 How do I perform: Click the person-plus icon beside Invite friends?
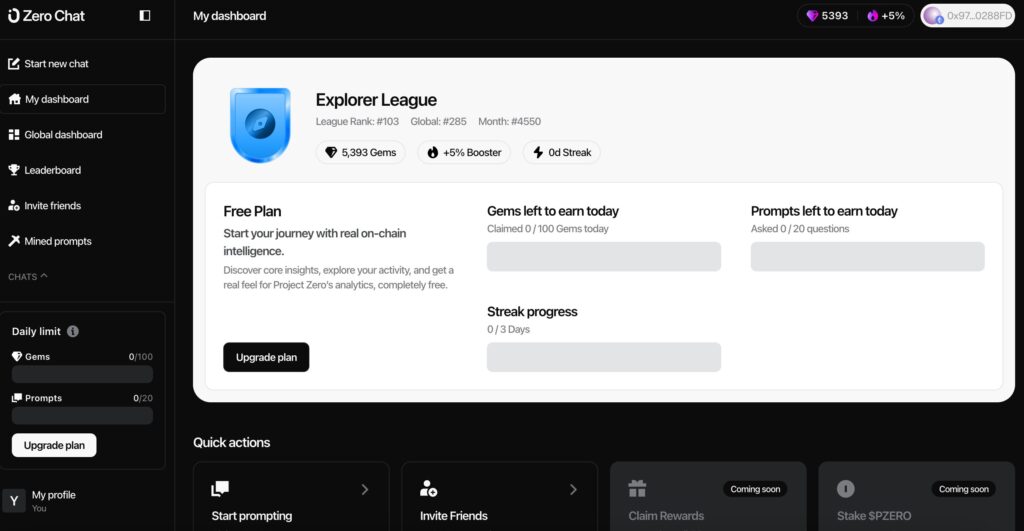tap(14, 205)
